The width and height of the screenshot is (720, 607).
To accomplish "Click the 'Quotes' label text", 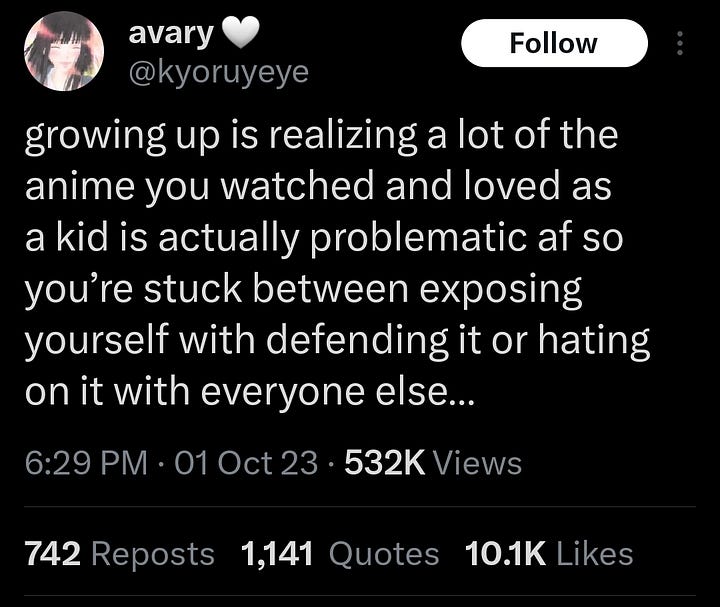I will 384,553.
